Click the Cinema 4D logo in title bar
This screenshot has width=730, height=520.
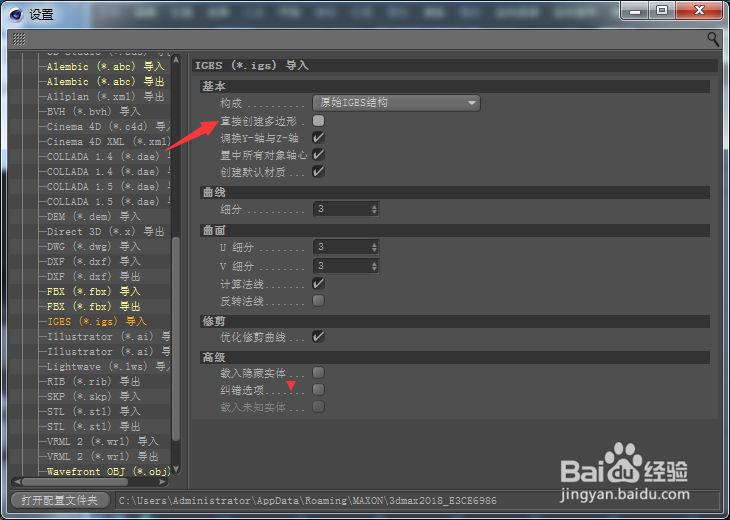click(x=16, y=14)
